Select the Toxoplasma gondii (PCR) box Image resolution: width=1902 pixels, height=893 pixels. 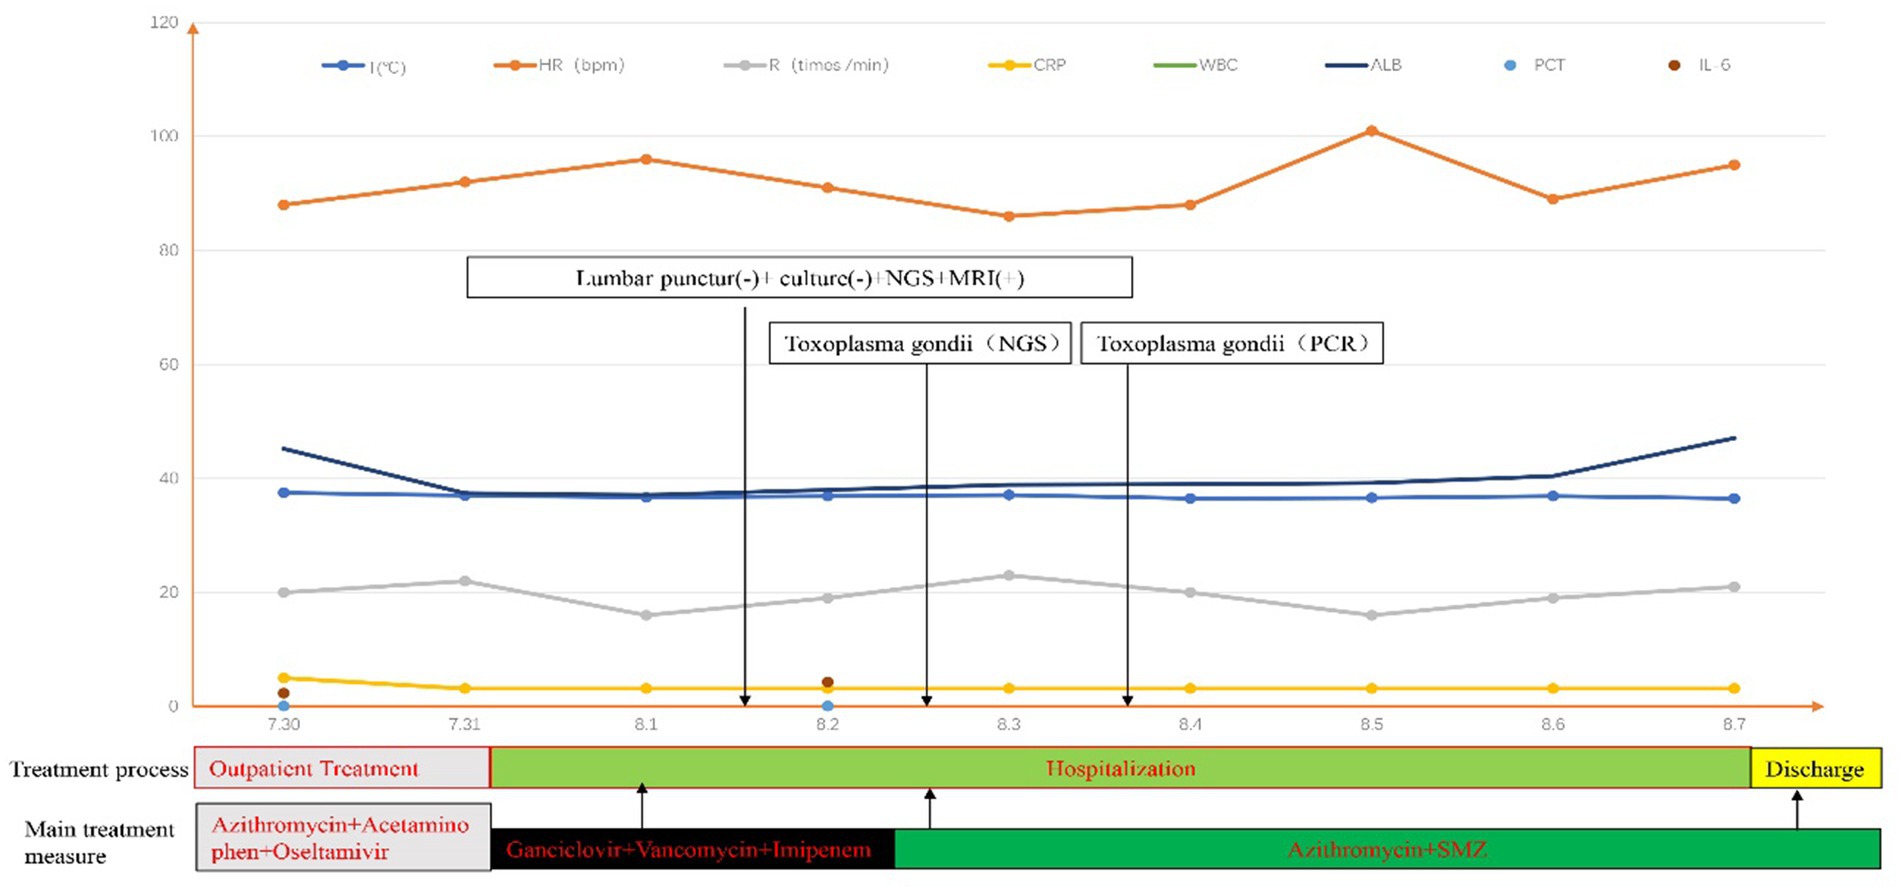tap(1232, 343)
